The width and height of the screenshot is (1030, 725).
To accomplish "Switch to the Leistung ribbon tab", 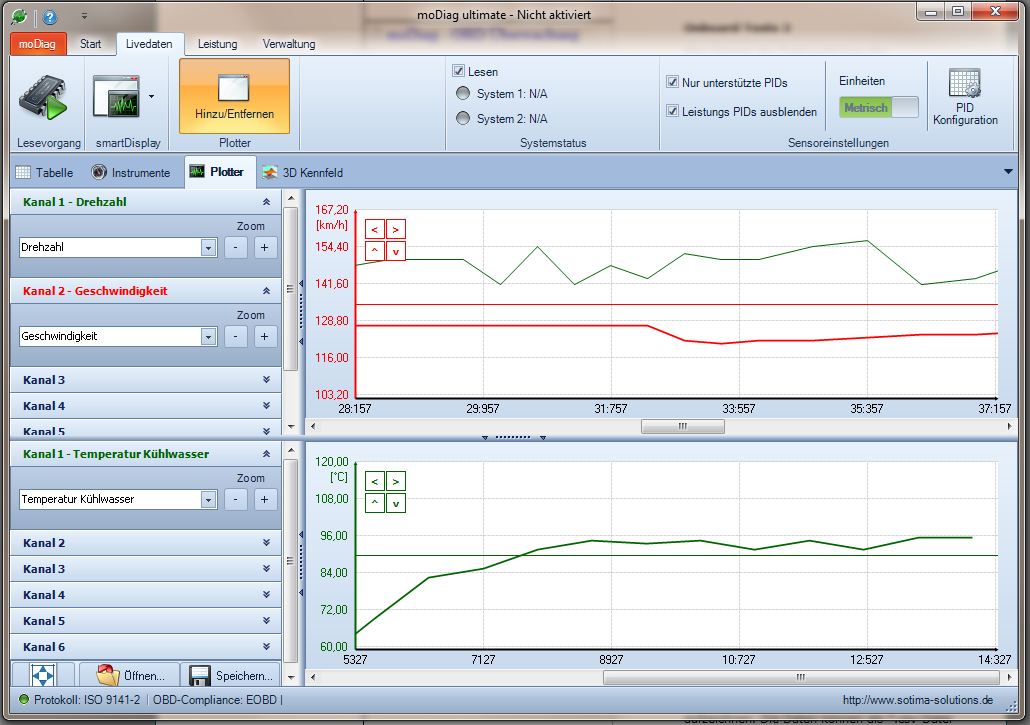I will pyautogui.click(x=217, y=44).
